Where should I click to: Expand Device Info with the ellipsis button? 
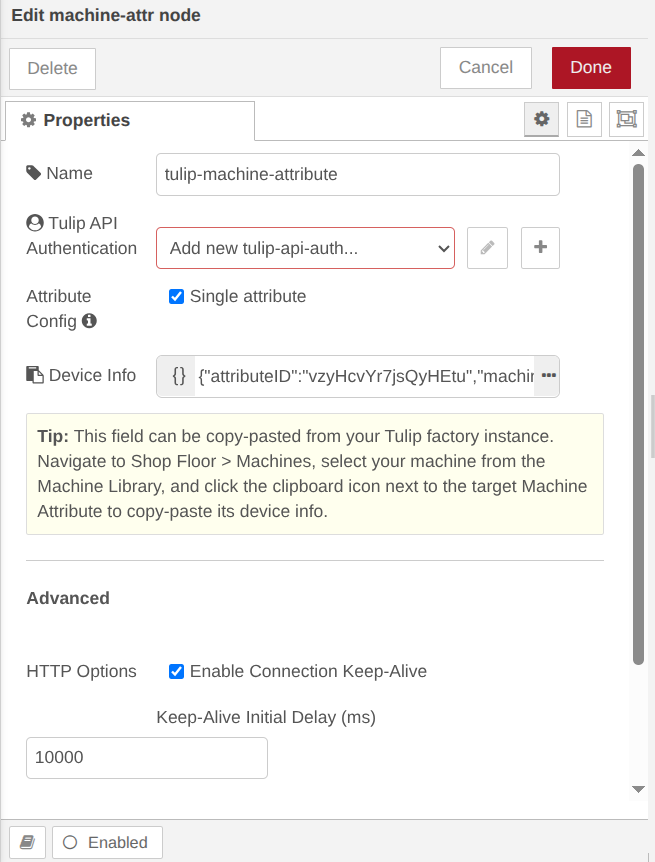545,375
